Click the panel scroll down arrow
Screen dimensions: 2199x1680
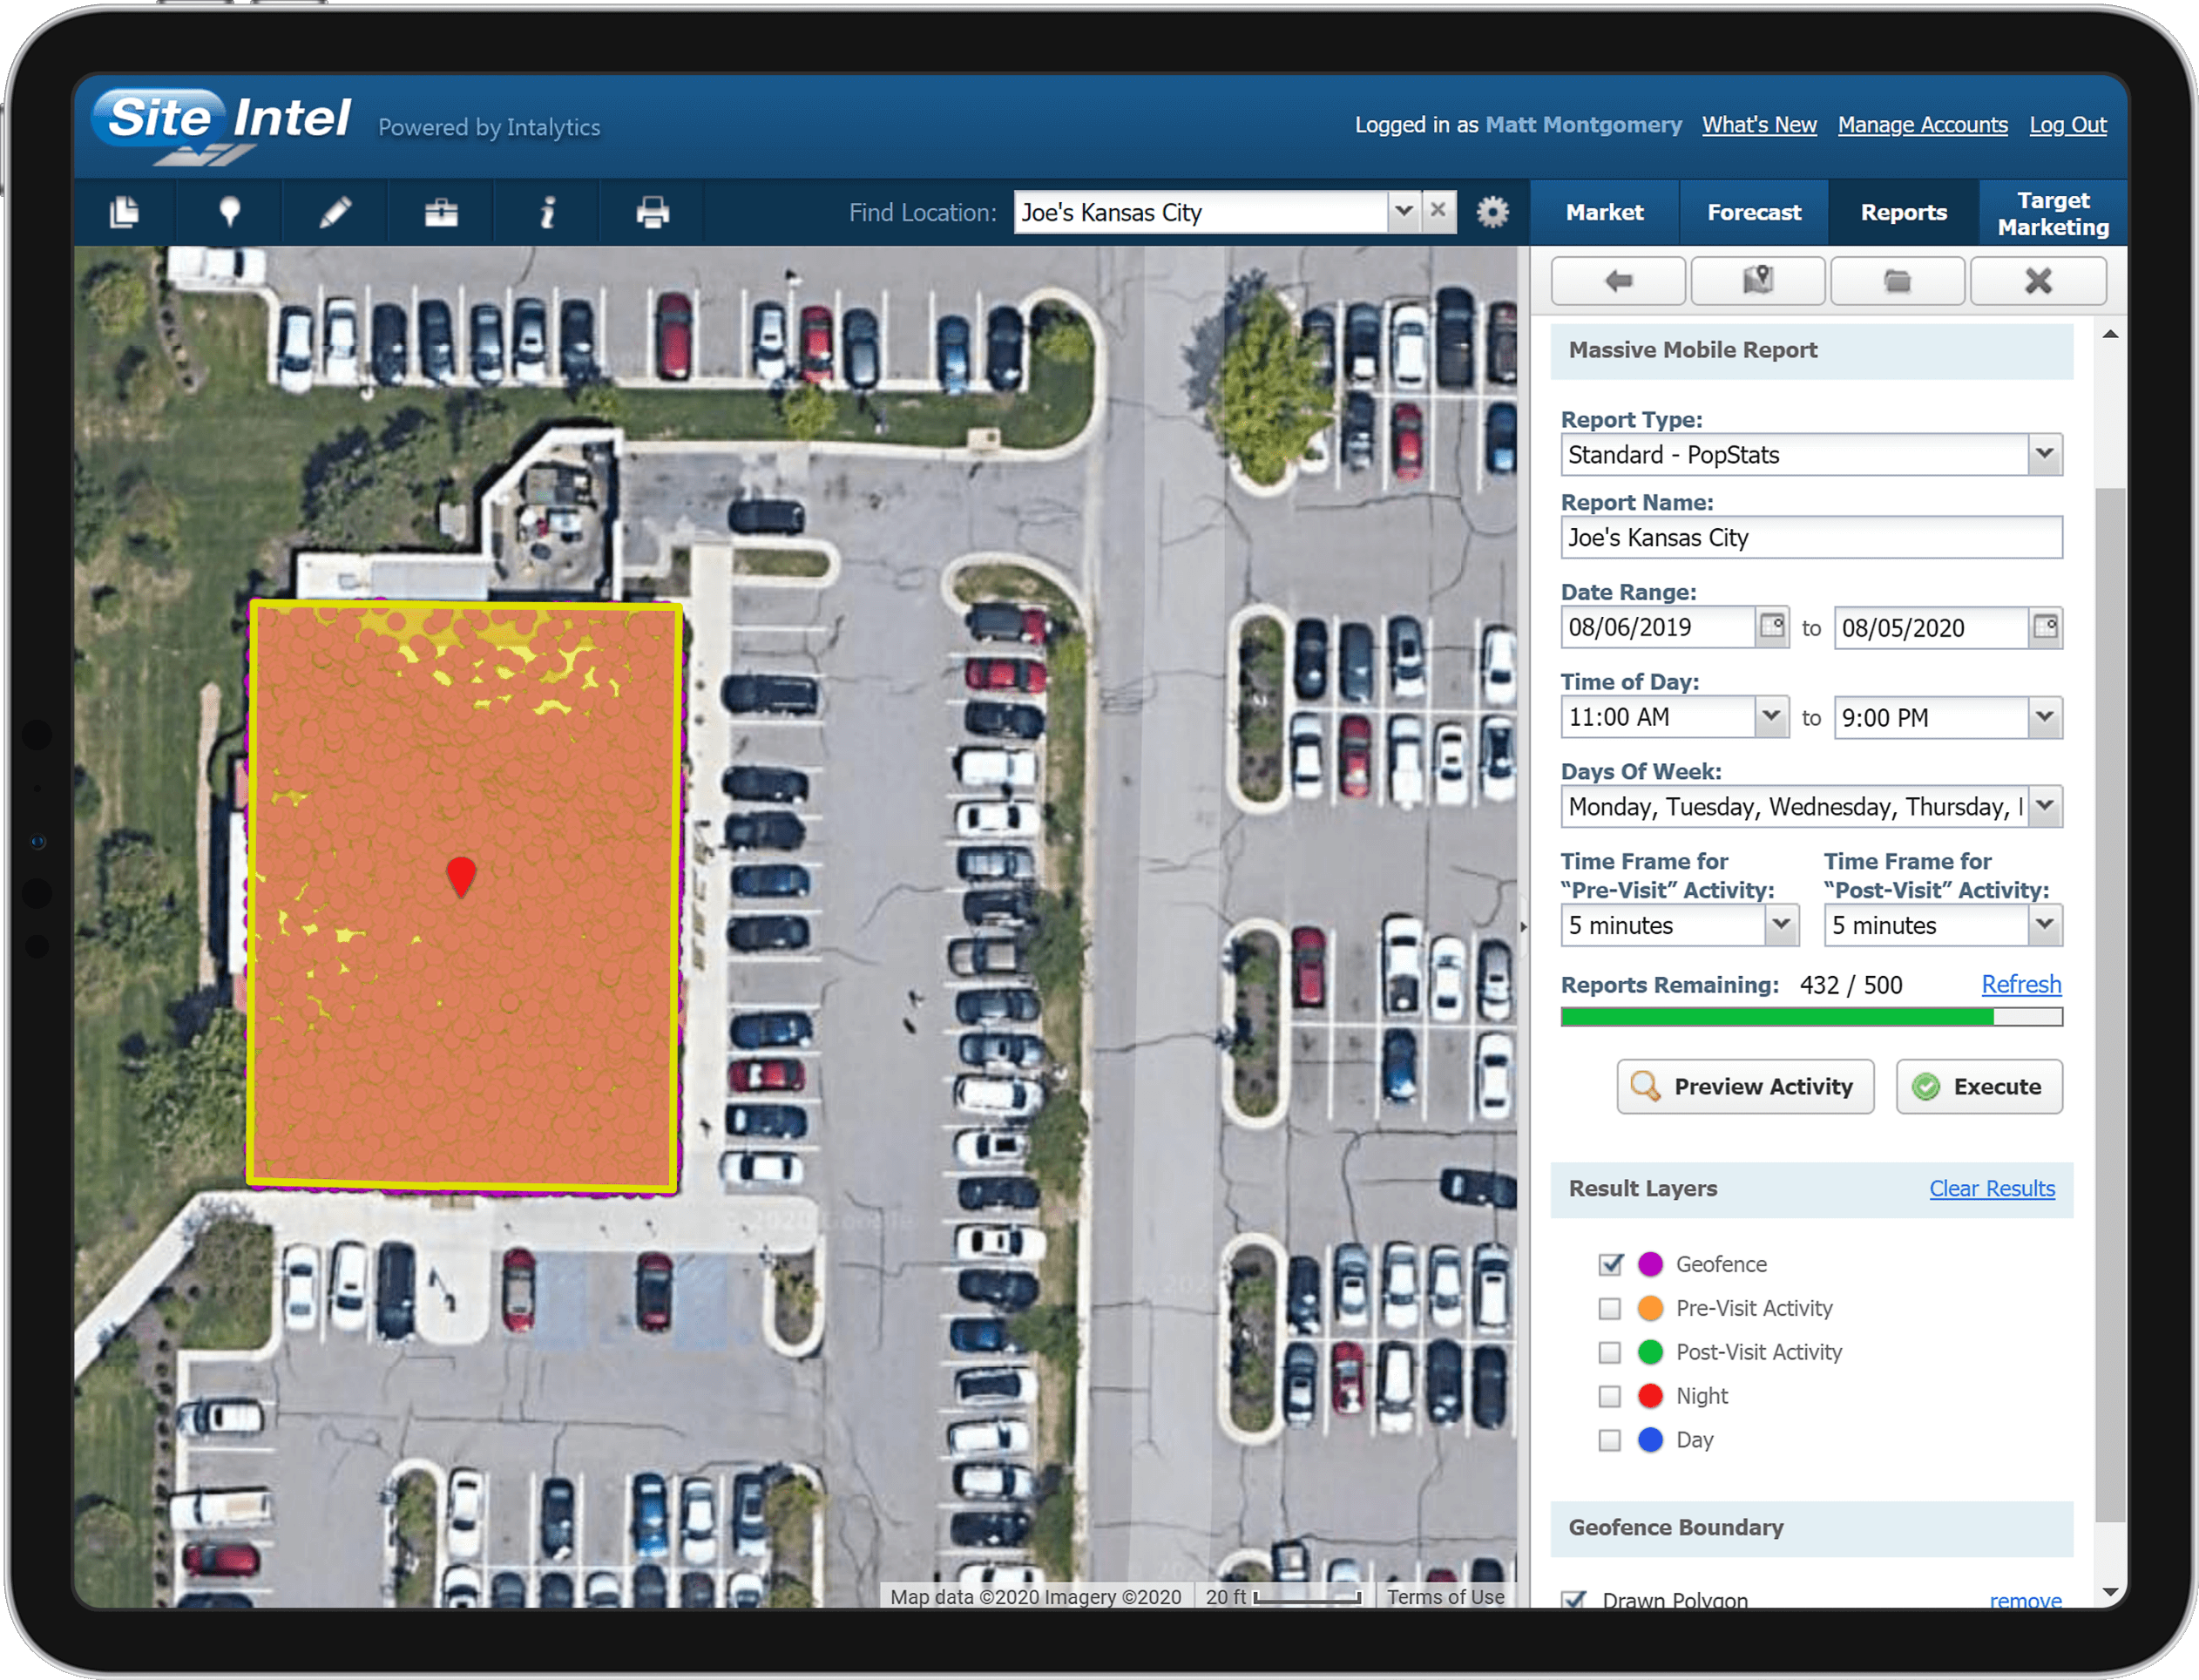coord(2110,1592)
